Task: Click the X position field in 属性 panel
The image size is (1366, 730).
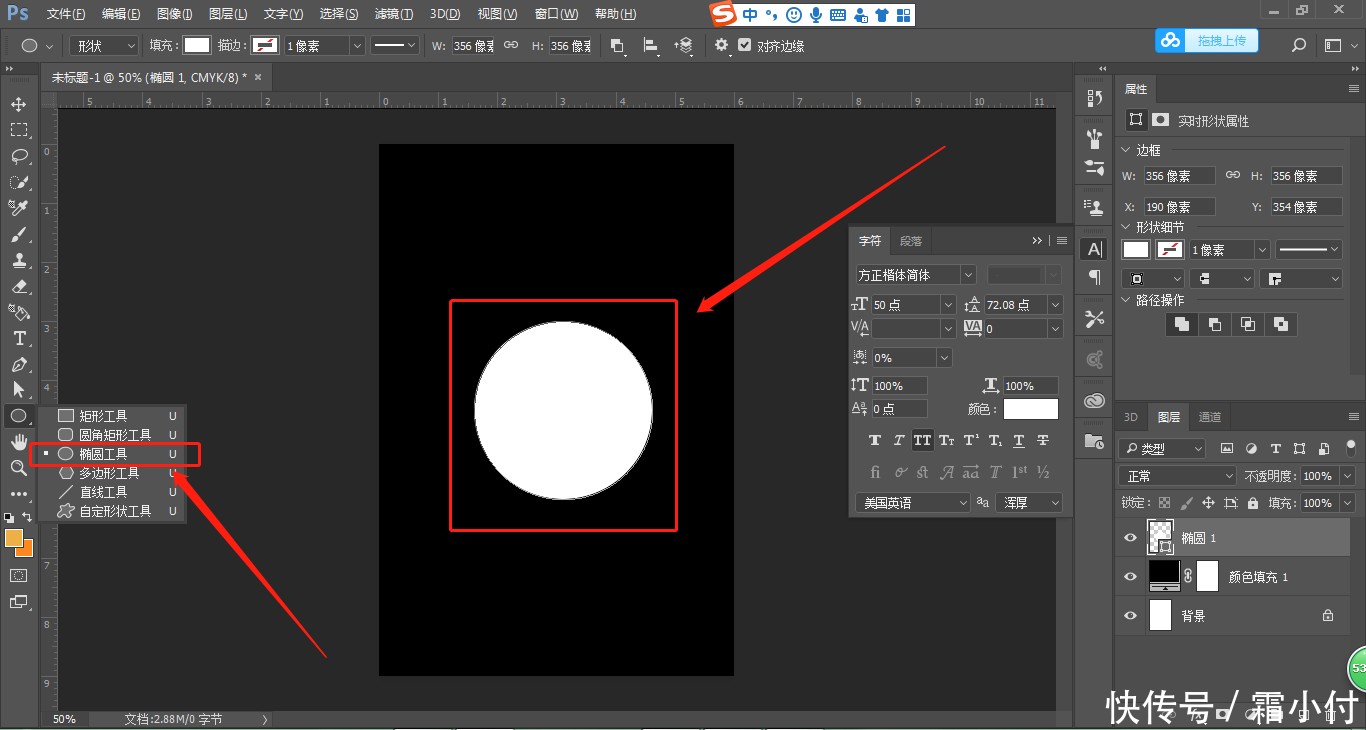Action: coord(1180,207)
